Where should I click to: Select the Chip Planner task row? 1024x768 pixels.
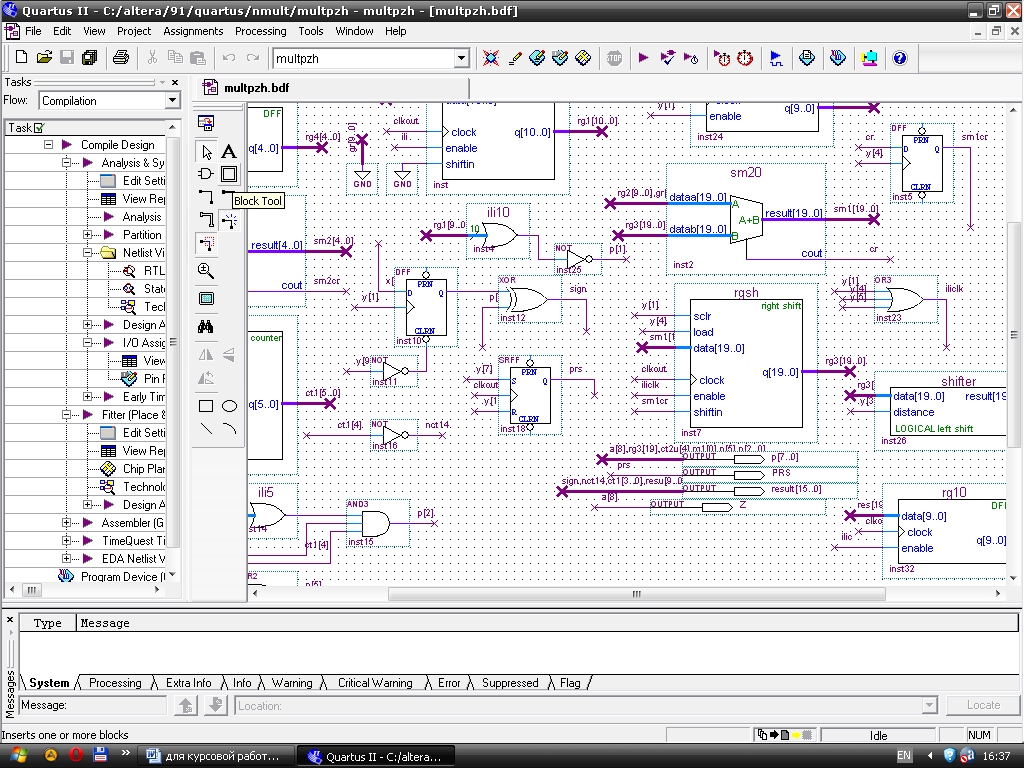point(133,469)
